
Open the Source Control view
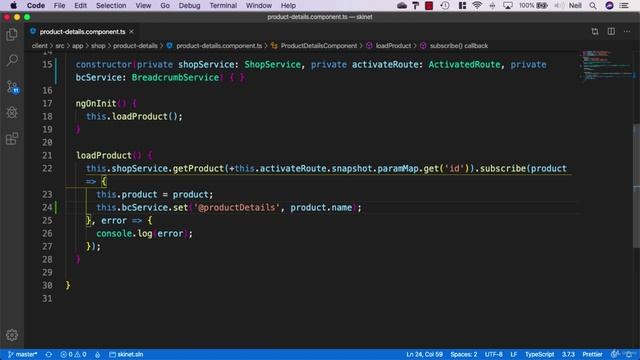tap(12, 87)
